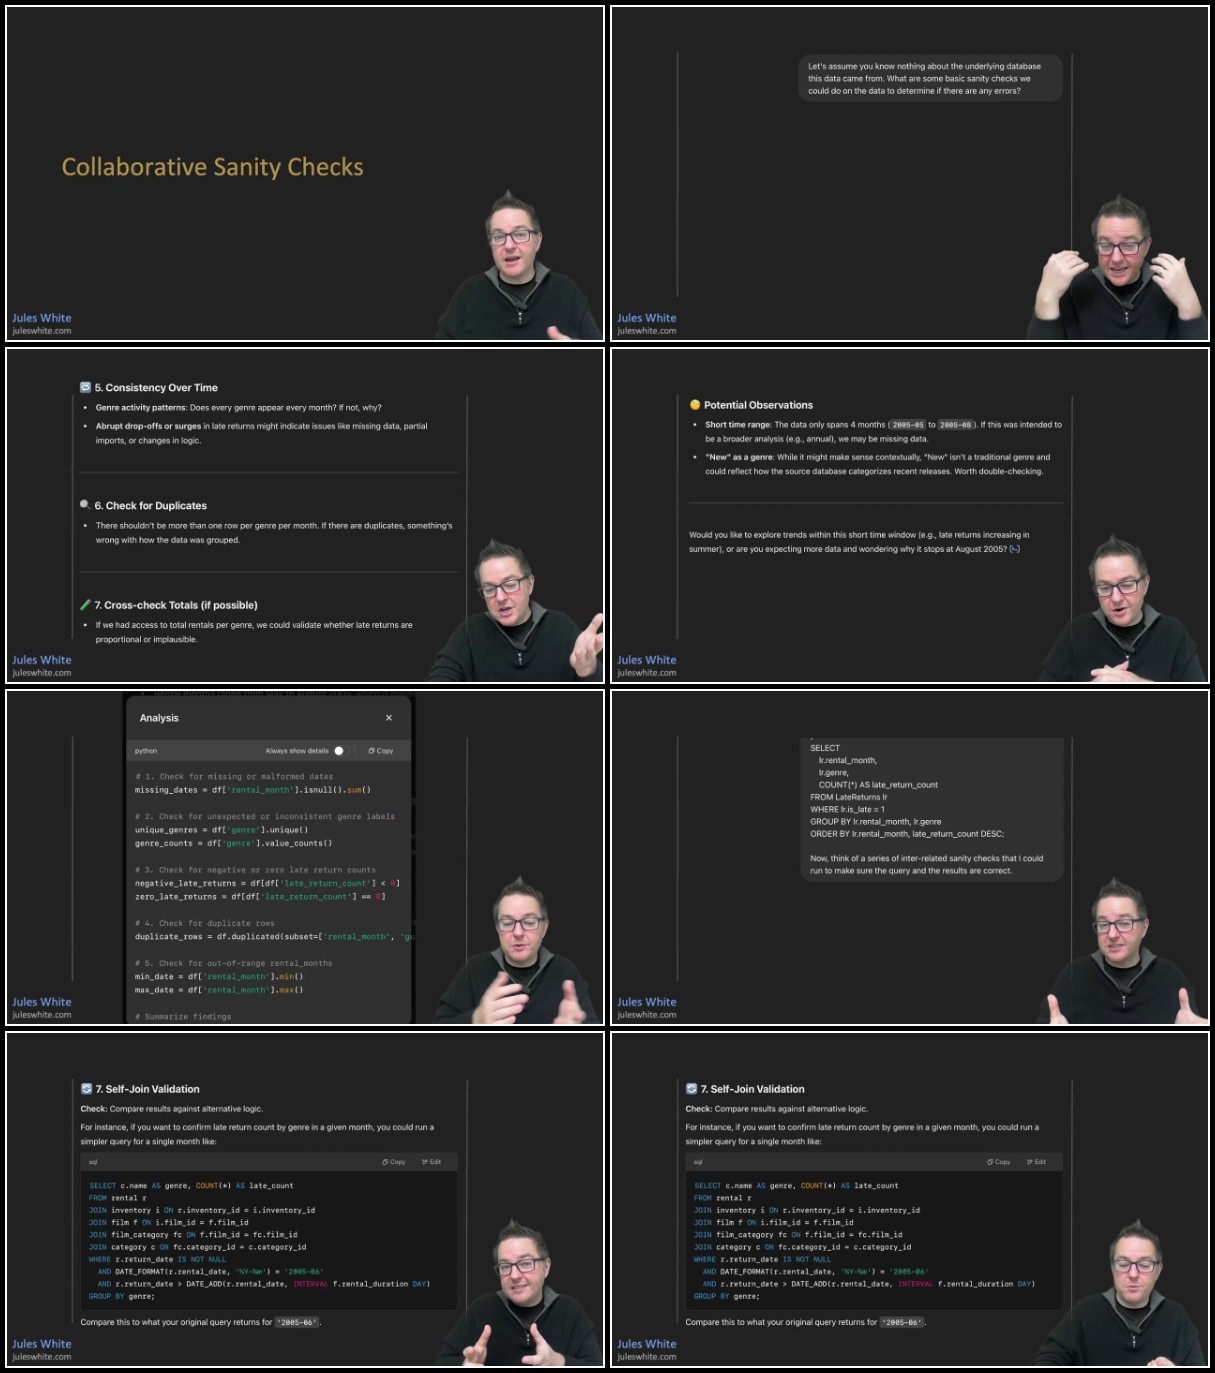Toggle the Always show details switch
This screenshot has height=1373, width=1215.
pos(339,751)
